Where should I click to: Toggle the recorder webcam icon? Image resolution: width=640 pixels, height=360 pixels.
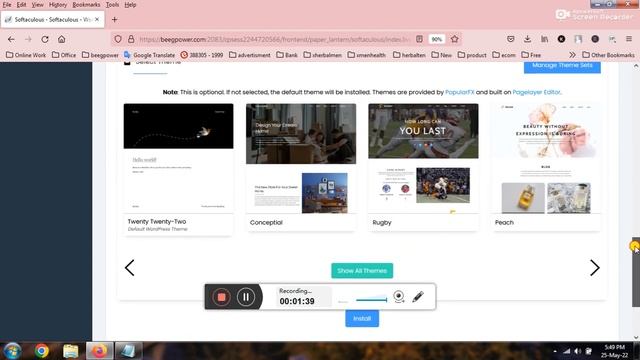399,297
